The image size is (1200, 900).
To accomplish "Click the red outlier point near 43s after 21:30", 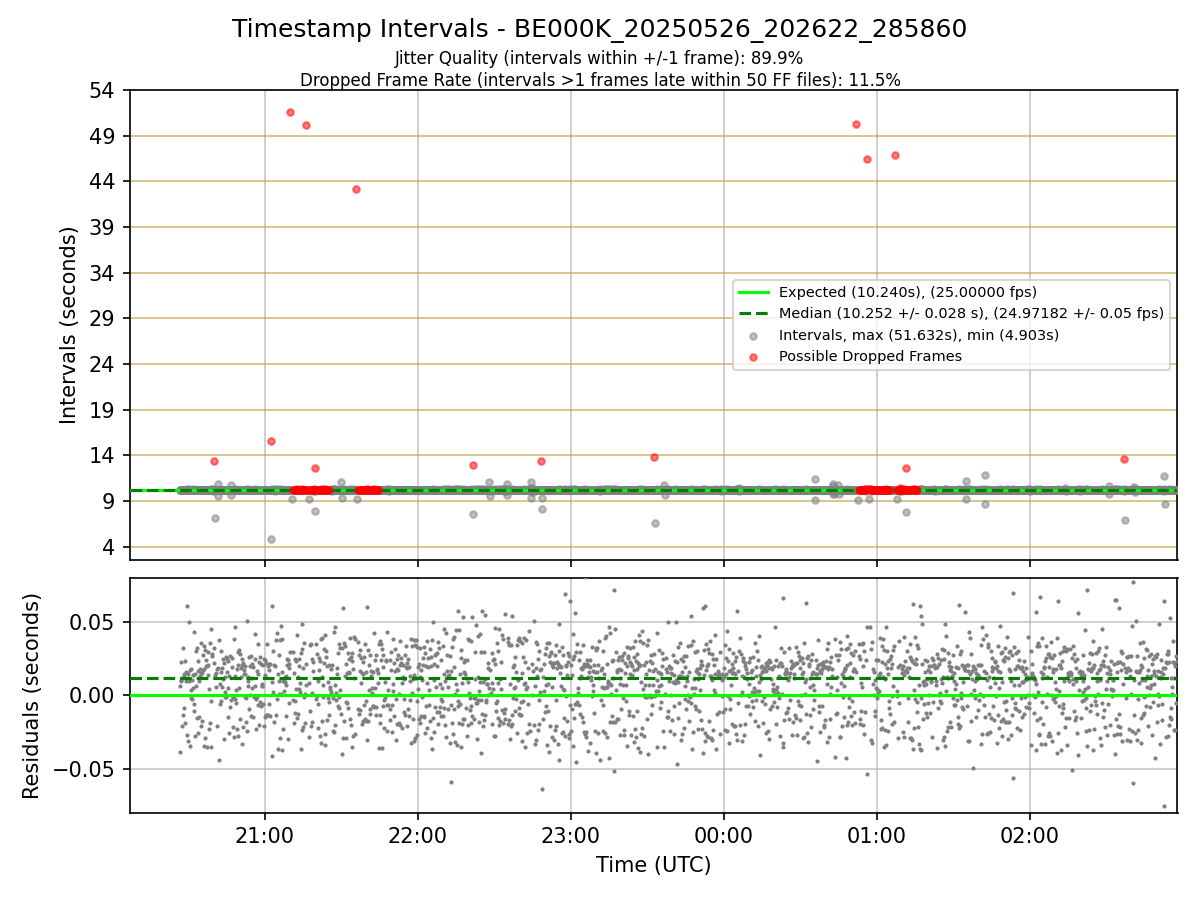I will [356, 189].
